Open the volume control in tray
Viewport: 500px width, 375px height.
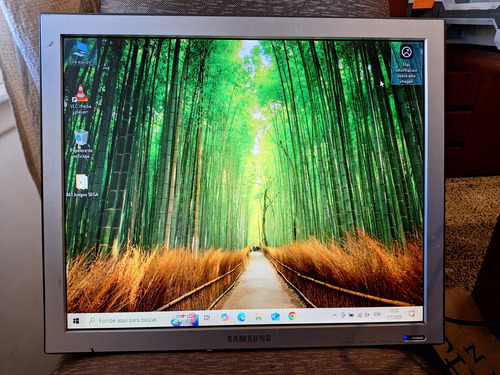point(367,315)
